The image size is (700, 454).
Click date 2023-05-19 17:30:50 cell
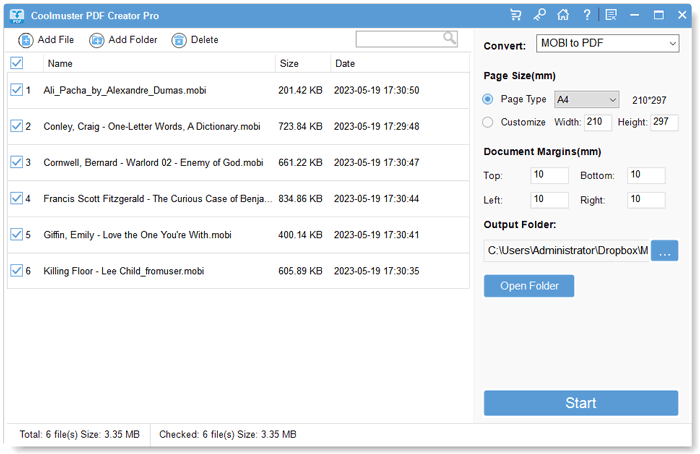pyautogui.click(x=376, y=90)
